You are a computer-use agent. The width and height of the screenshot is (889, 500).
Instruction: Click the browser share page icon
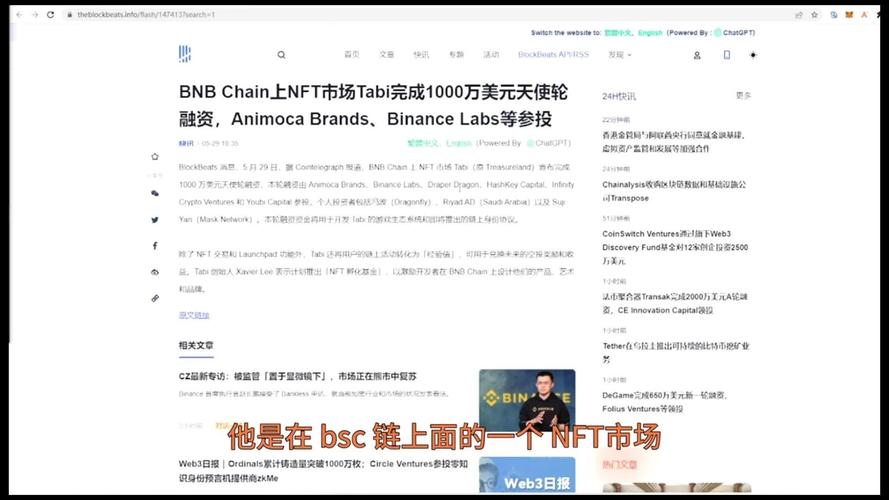[799, 15]
